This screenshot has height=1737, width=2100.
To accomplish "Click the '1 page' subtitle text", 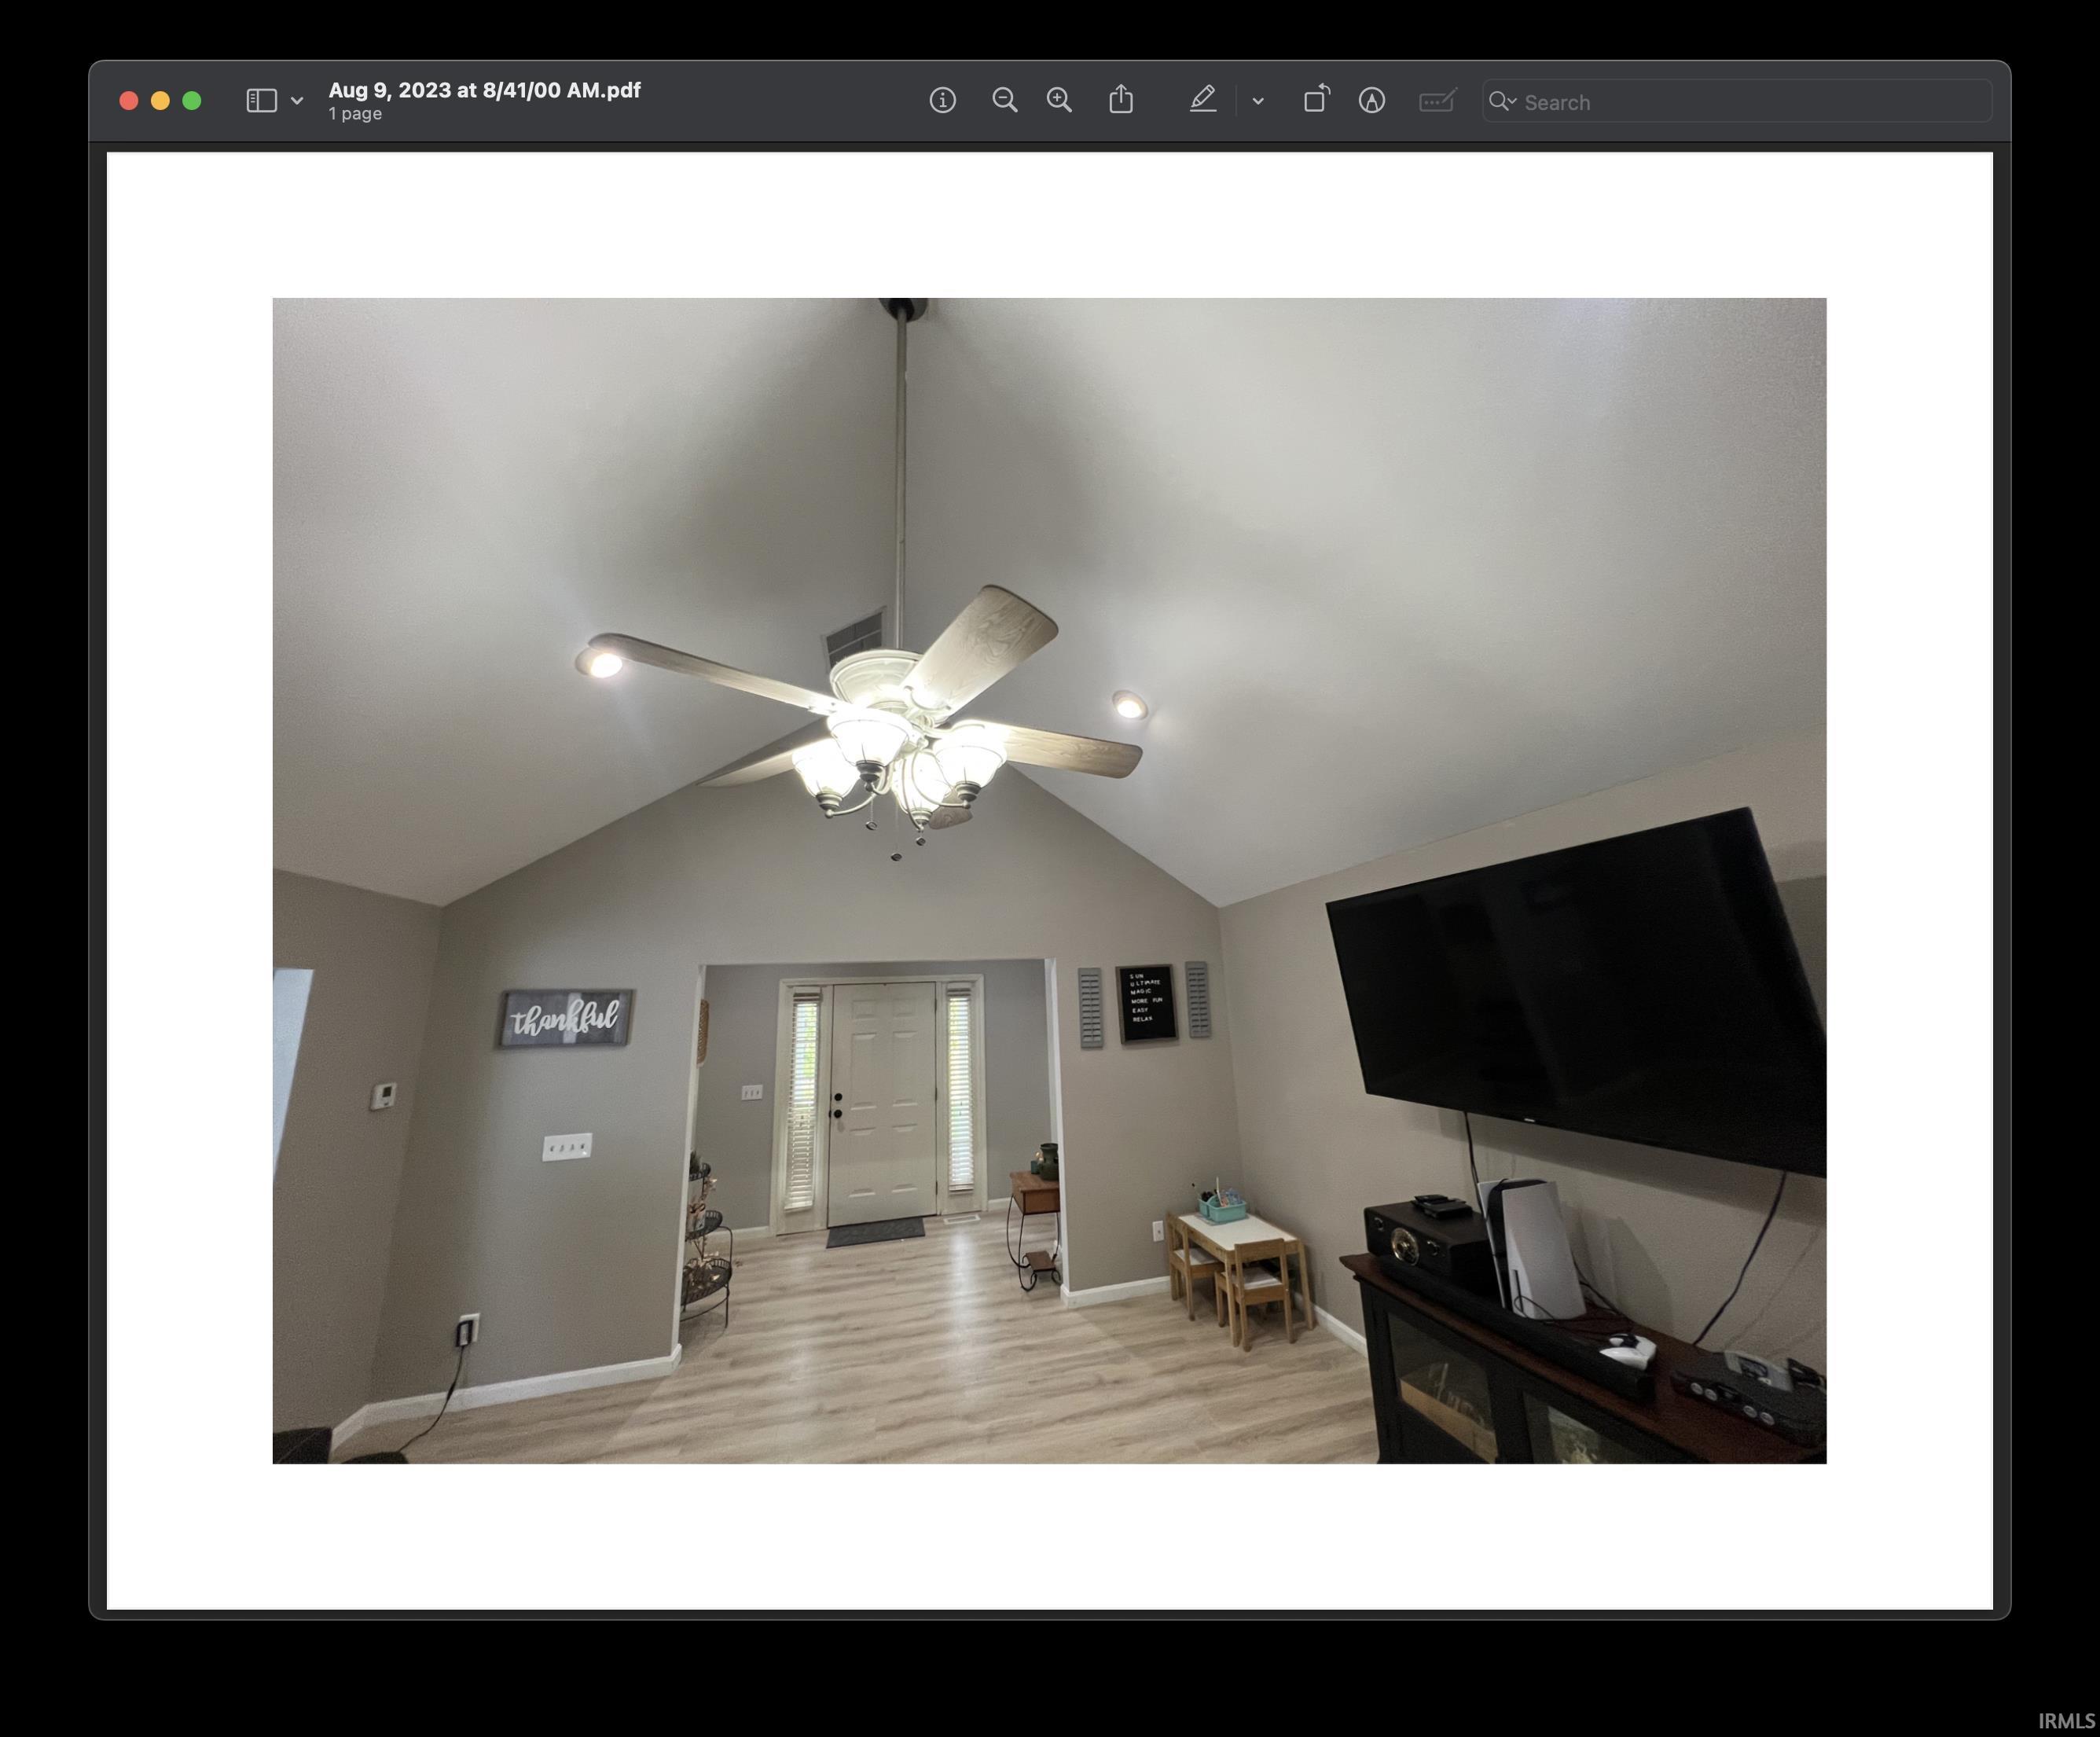I will tap(355, 114).
